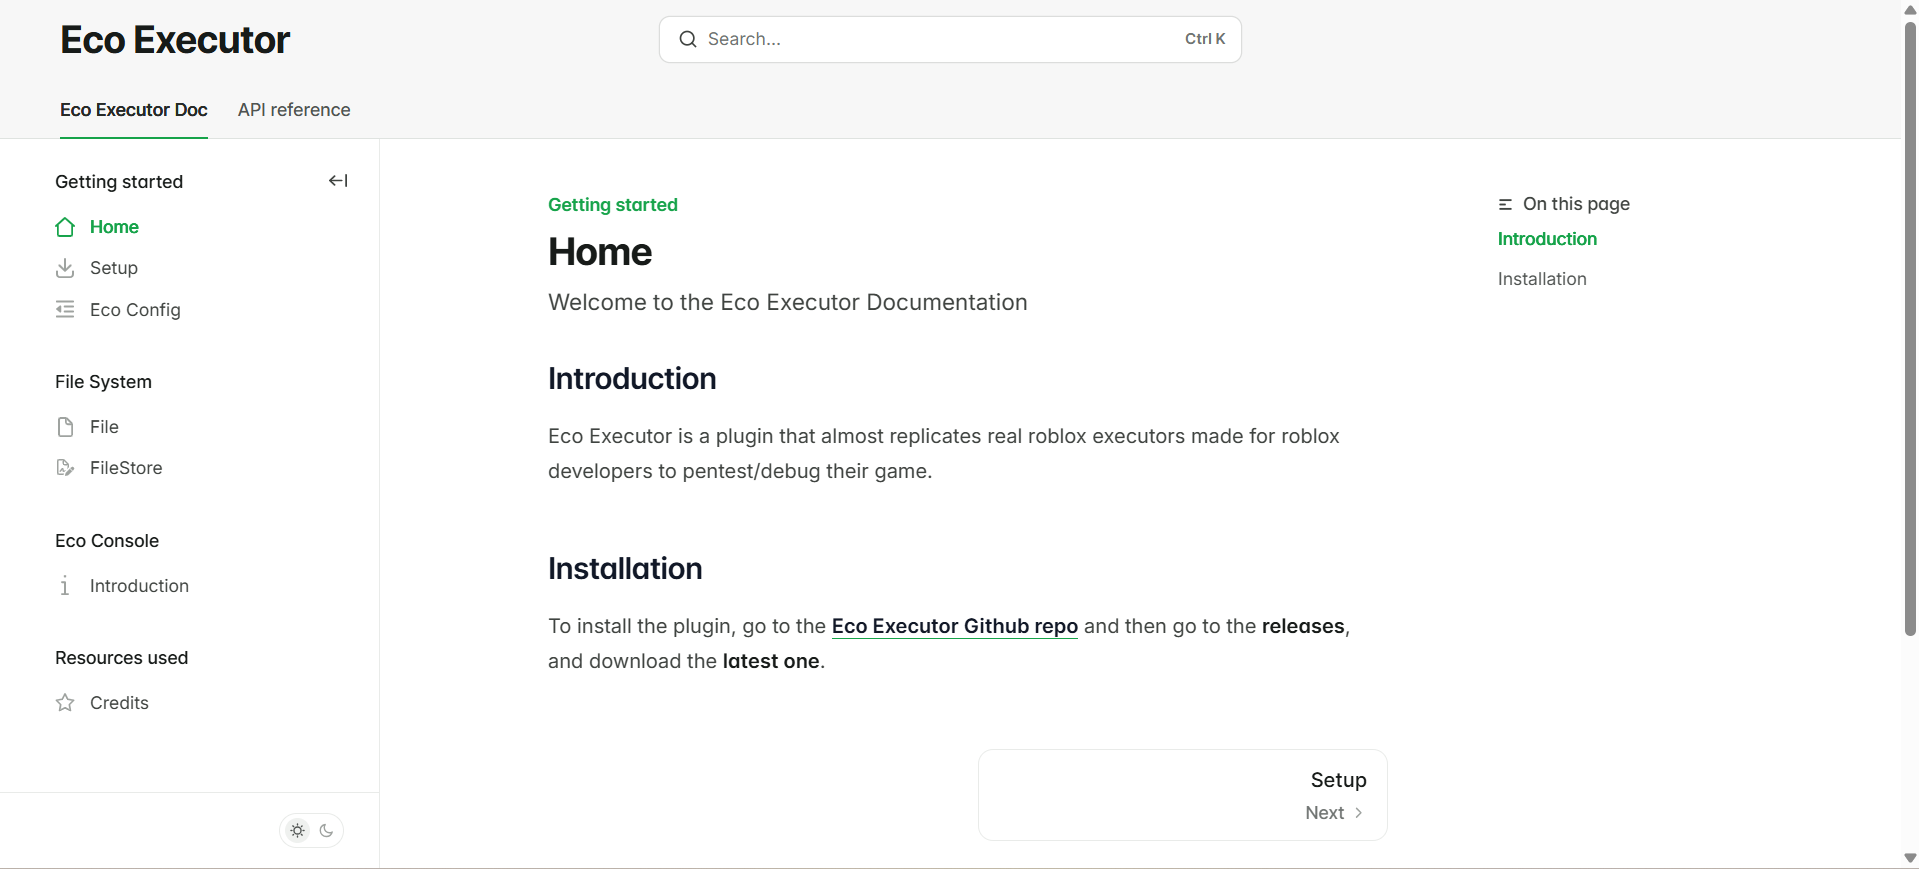Click the Home page title heading
The height and width of the screenshot is (869, 1919).
600,252
